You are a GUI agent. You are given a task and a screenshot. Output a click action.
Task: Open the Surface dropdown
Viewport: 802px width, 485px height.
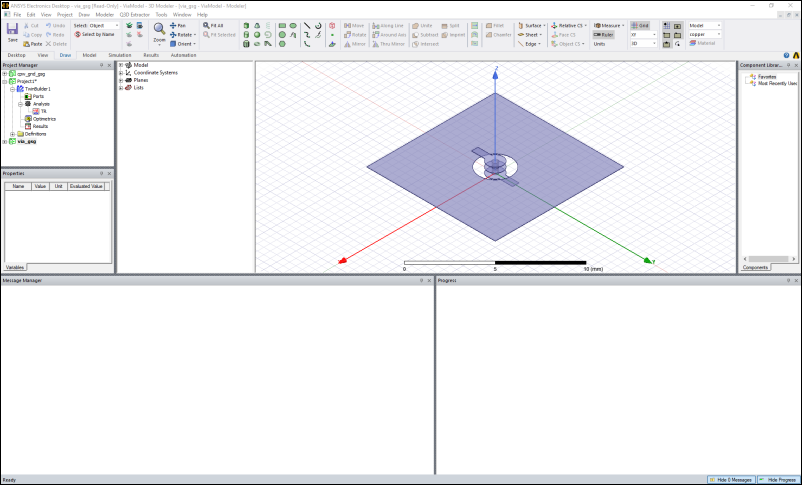click(x=531, y=26)
